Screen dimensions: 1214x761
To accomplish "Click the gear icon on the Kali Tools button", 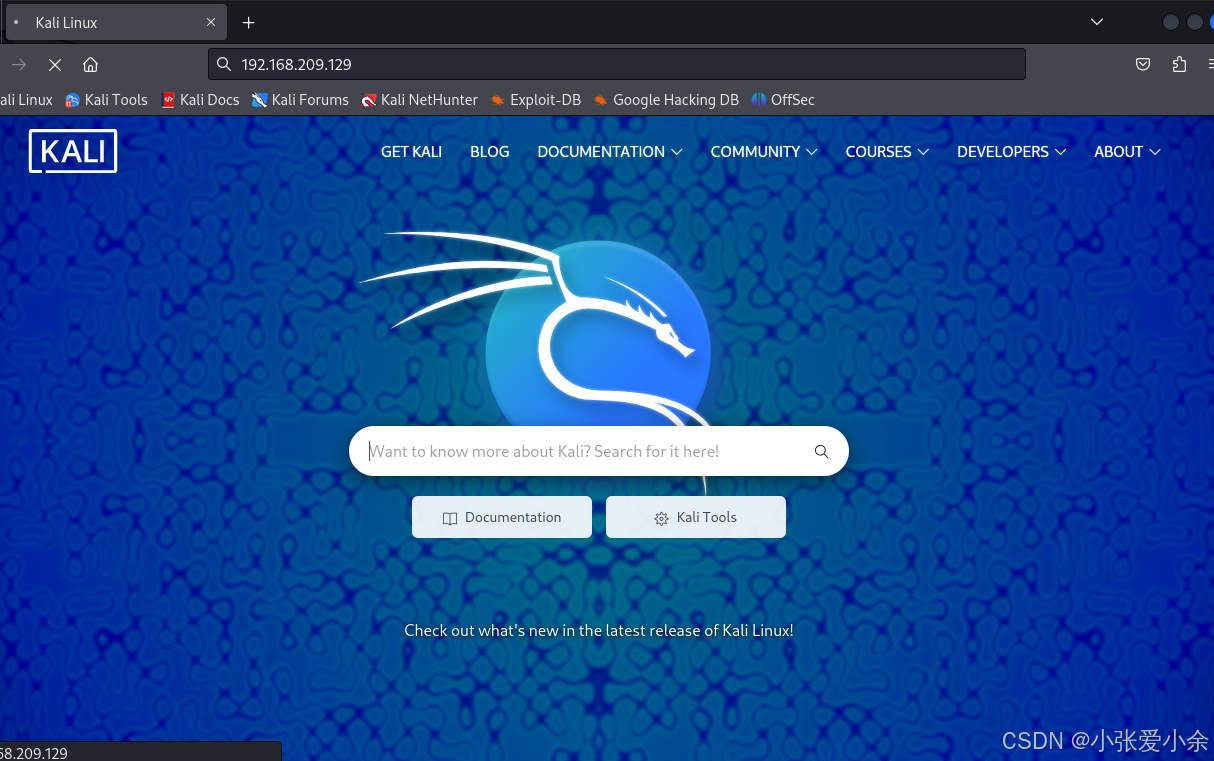I will coord(661,518).
